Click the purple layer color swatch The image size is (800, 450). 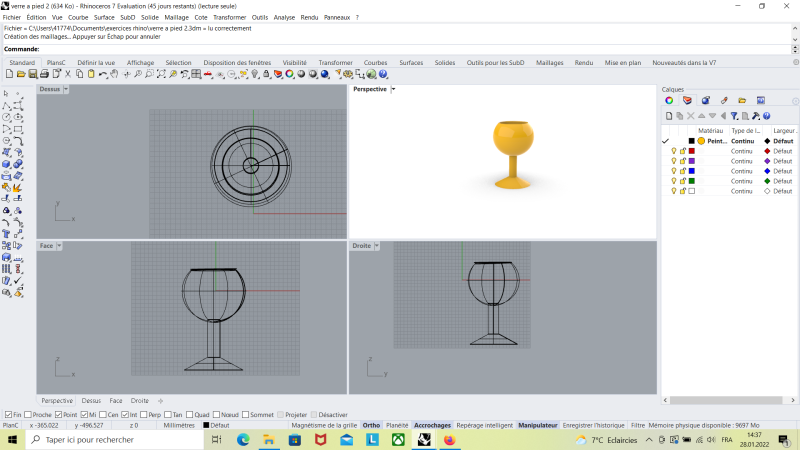691,161
